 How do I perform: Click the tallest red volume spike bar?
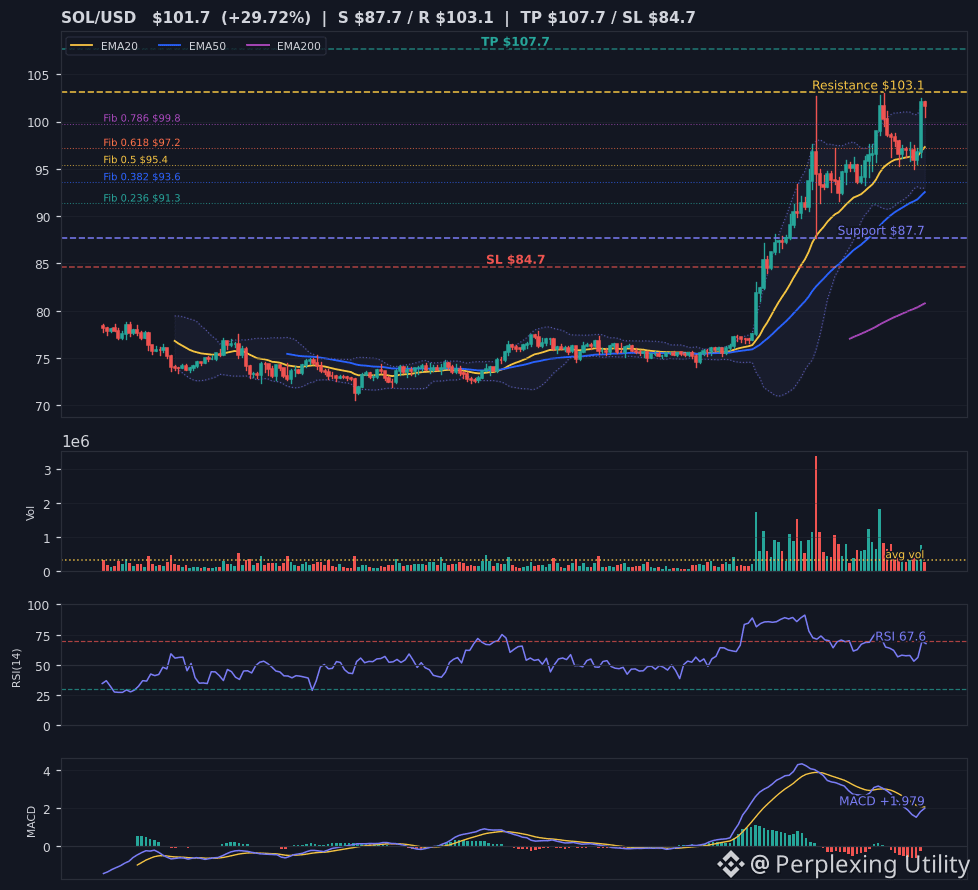coord(816,513)
